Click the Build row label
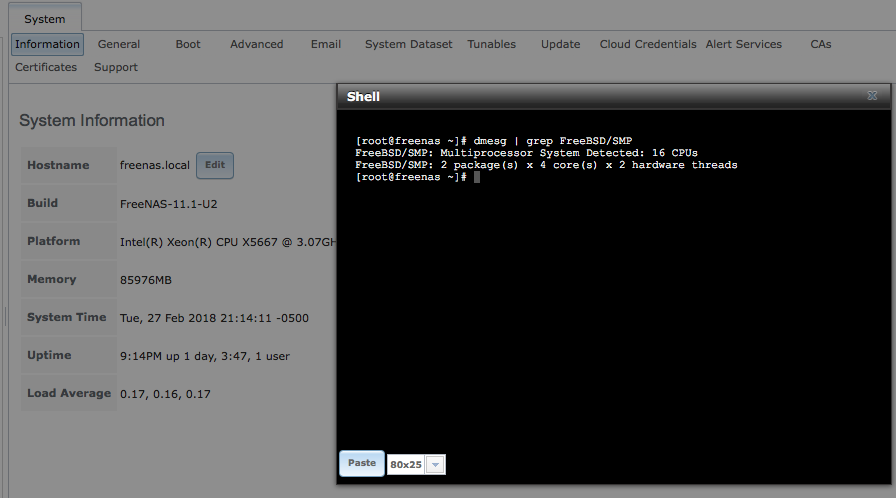The image size is (896, 498). click(43, 203)
